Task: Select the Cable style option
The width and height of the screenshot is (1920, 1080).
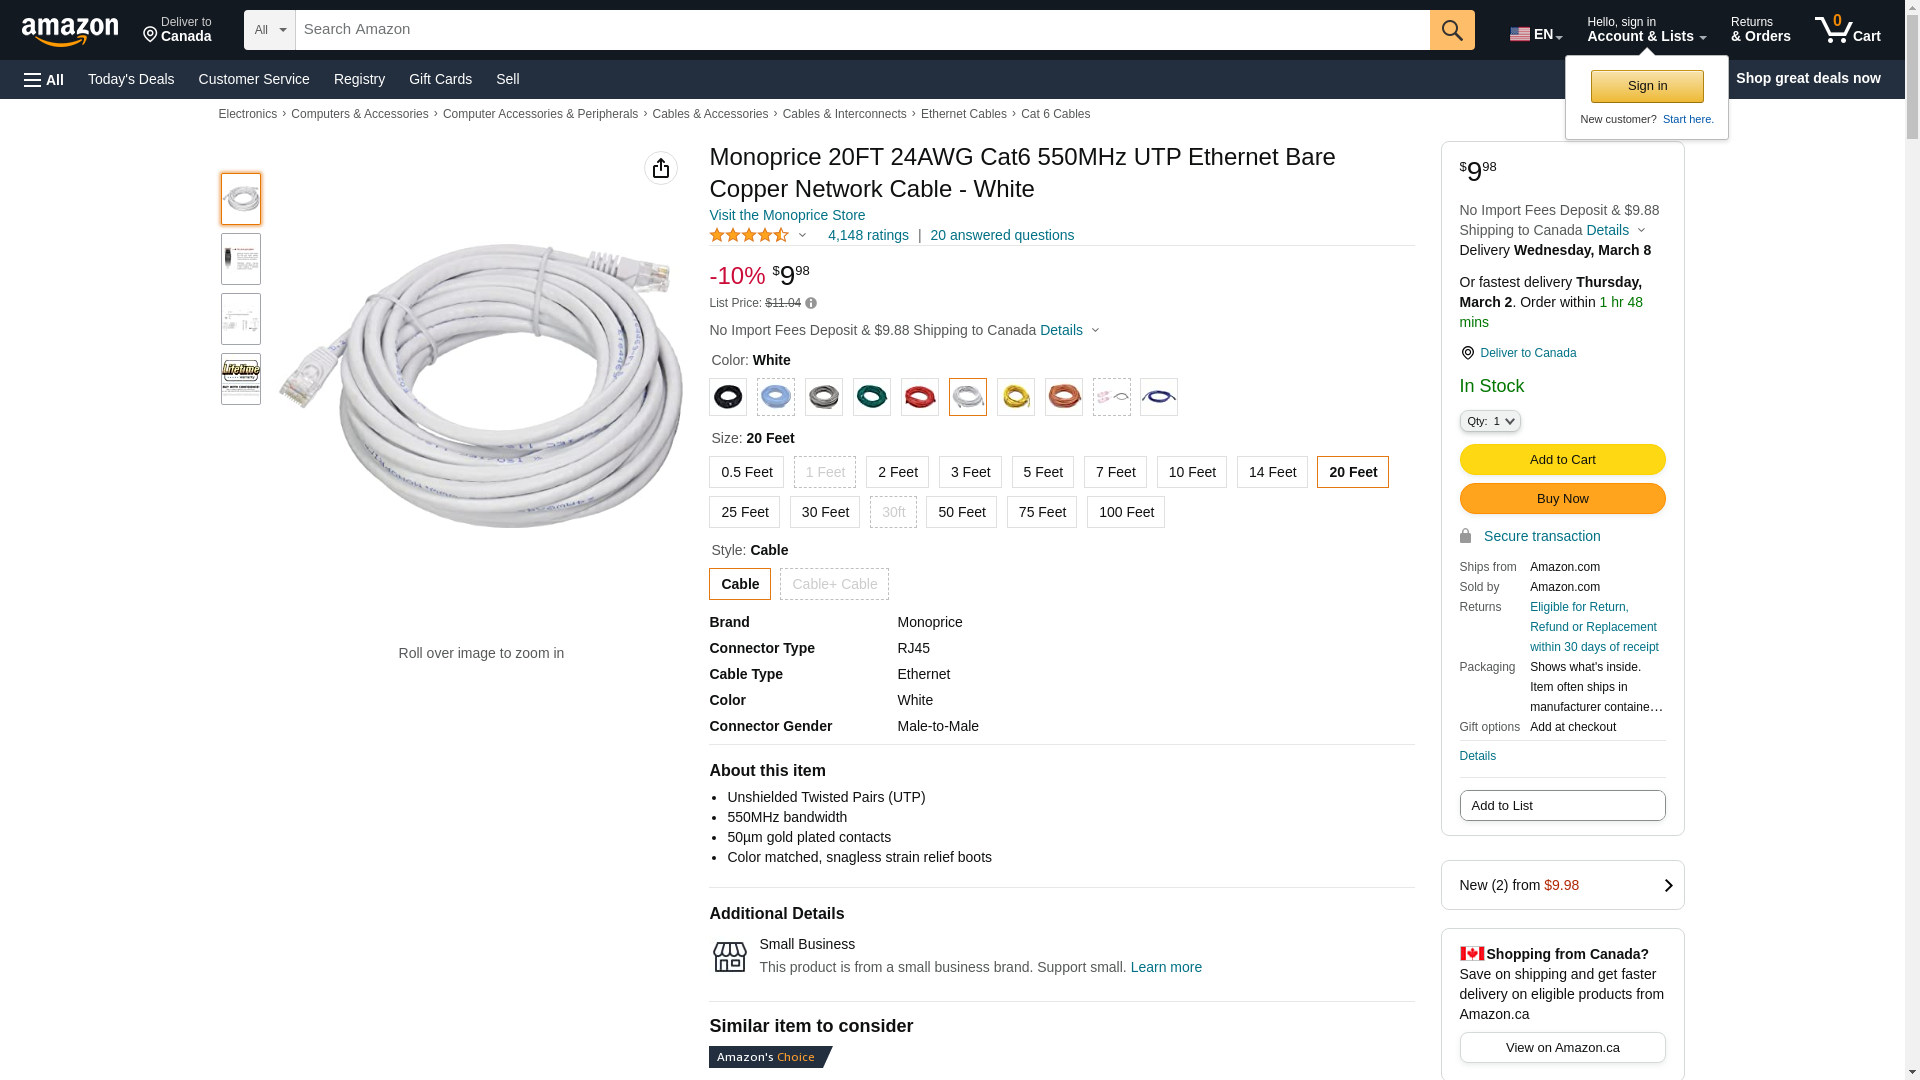Action: click(x=740, y=584)
